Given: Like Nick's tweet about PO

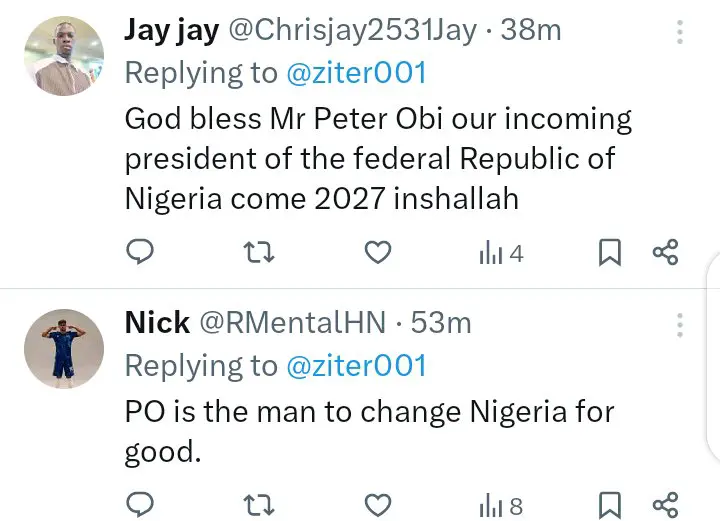Looking at the screenshot, I should (x=377, y=505).
